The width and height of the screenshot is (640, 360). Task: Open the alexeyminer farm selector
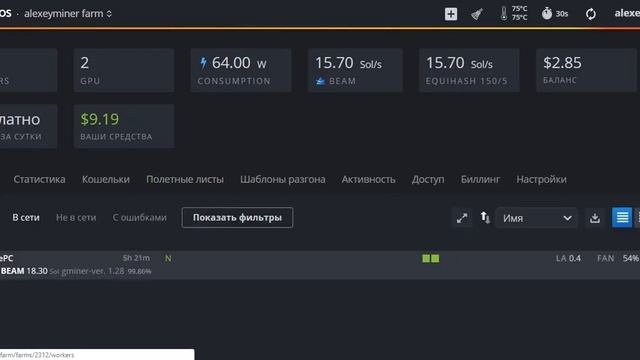[68, 13]
